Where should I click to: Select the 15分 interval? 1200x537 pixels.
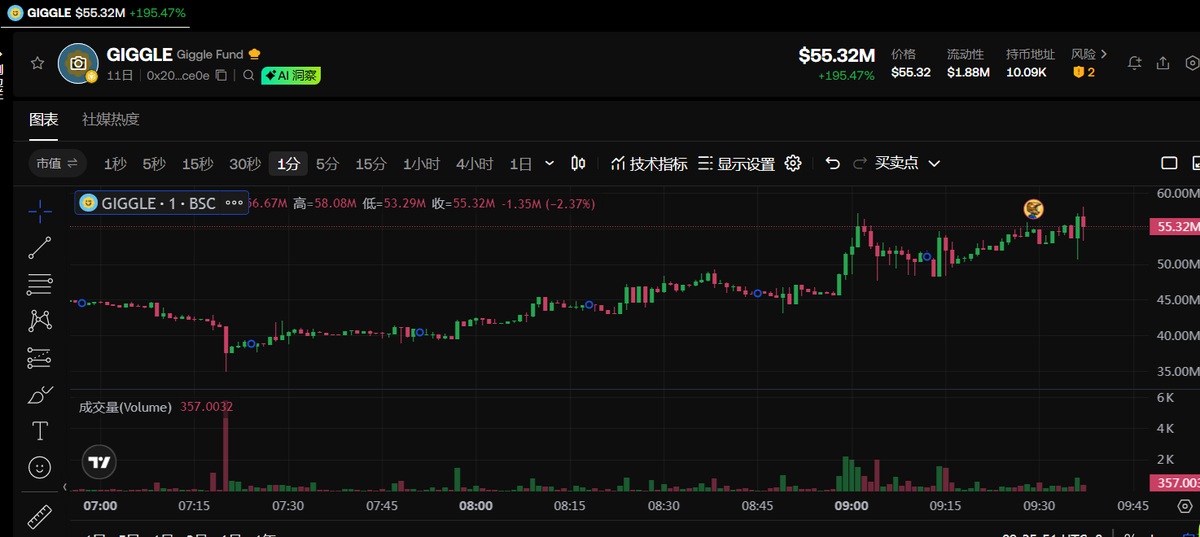click(371, 164)
